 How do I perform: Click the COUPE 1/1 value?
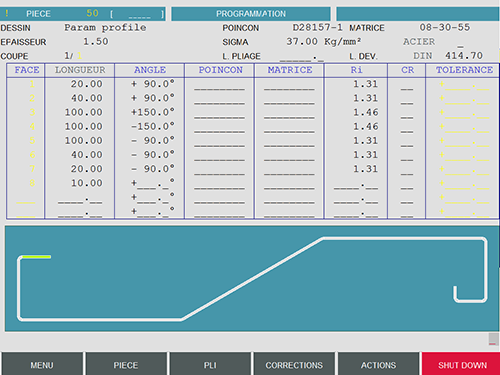coord(73,56)
